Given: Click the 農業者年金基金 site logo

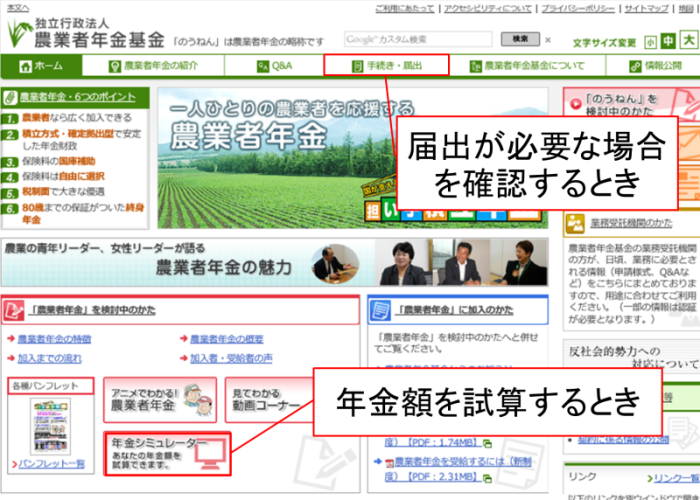Looking at the screenshot, I should pos(86,33).
